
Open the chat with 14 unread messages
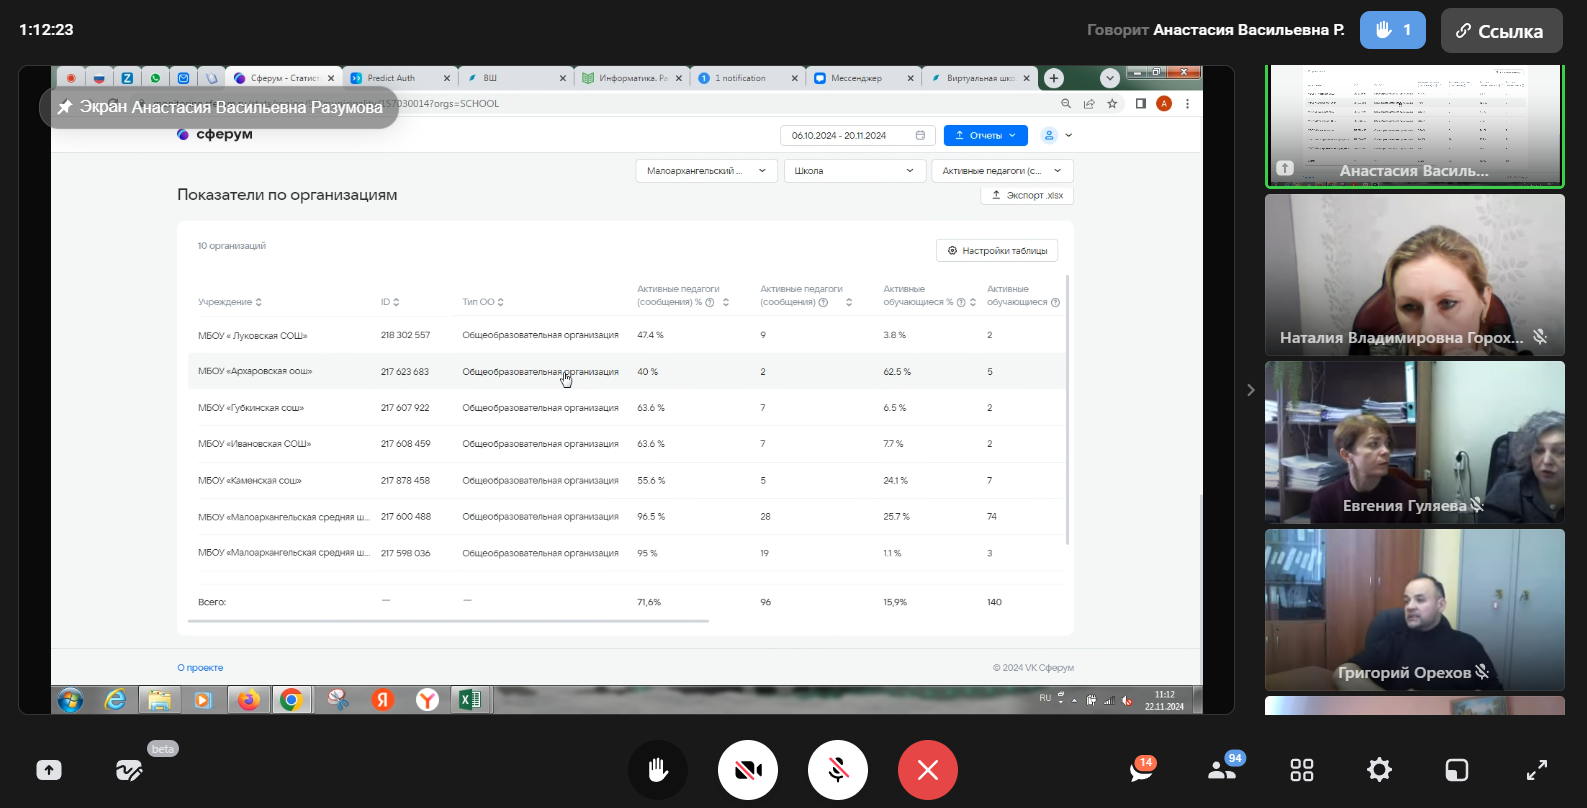click(x=1141, y=770)
